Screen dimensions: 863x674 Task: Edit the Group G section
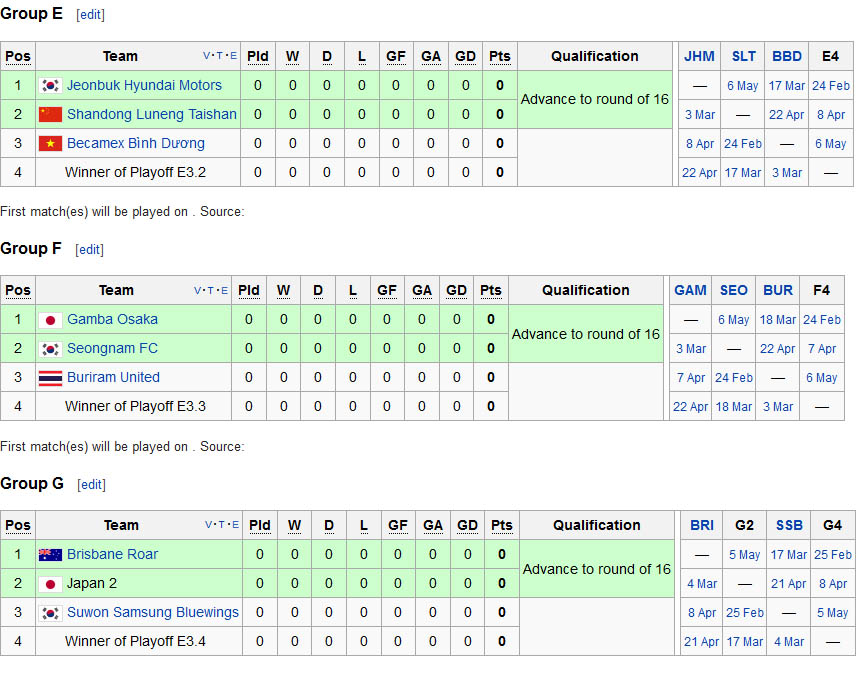coord(92,484)
